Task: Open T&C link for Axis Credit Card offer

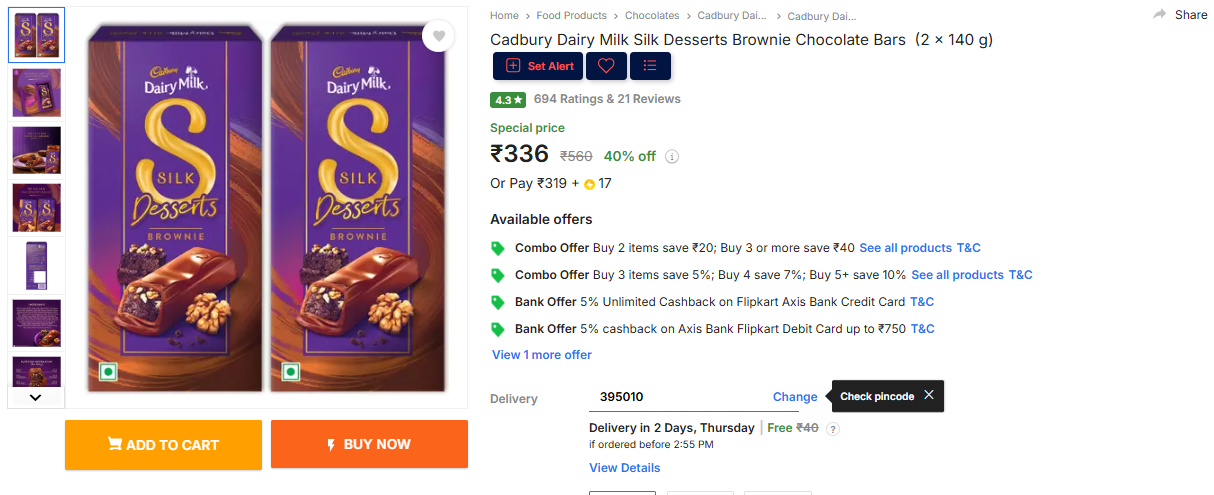Action: (x=922, y=302)
